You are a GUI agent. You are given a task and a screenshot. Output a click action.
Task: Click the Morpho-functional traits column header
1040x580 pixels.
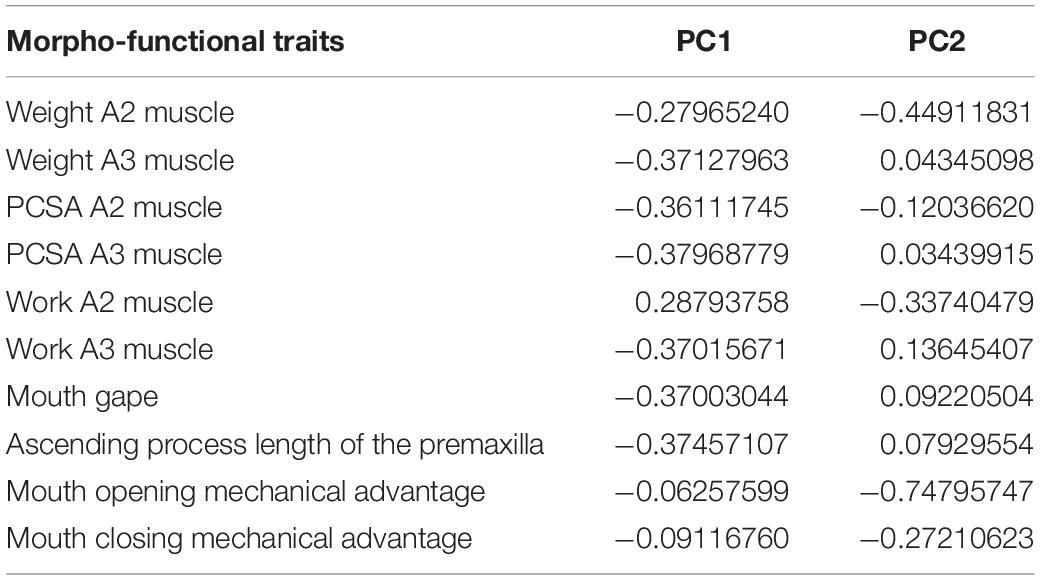click(x=175, y=42)
